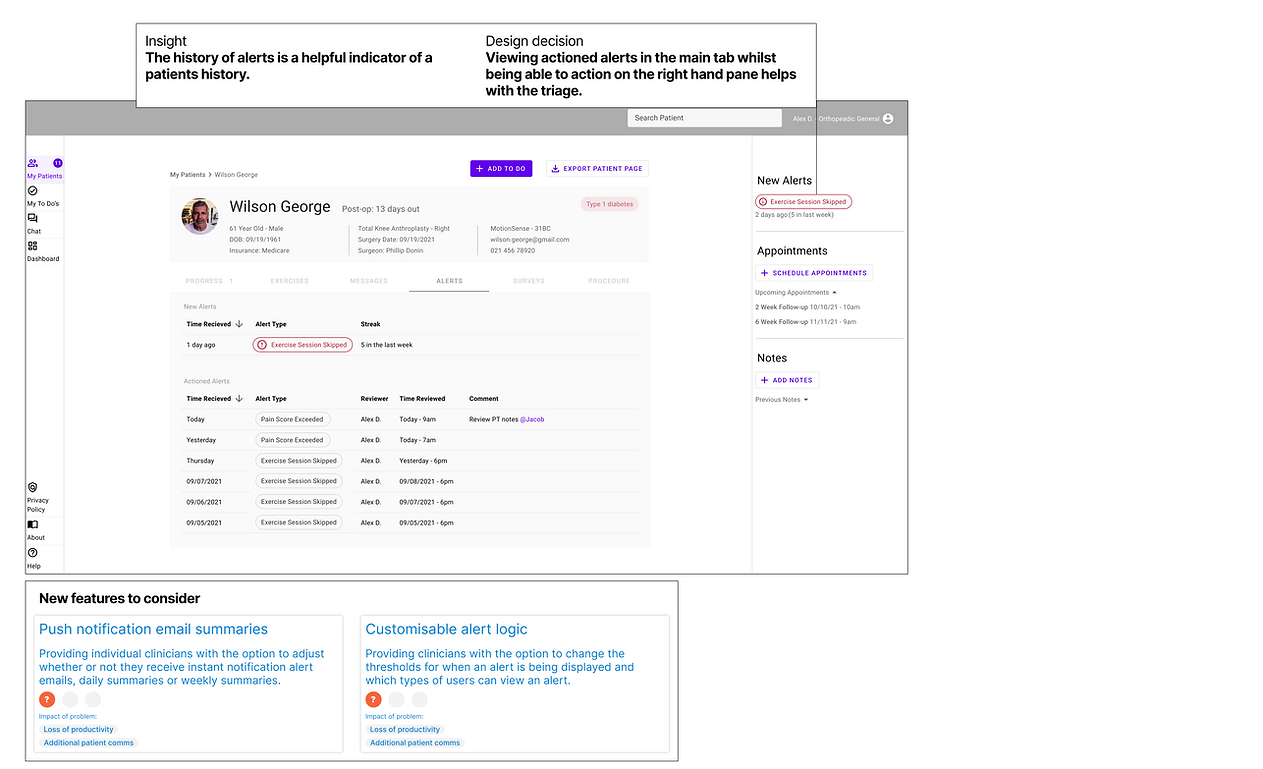Screen dimensions: 1263x769
Task: Select Thursday's Exercise Session Skipped alert
Action: click(298, 461)
